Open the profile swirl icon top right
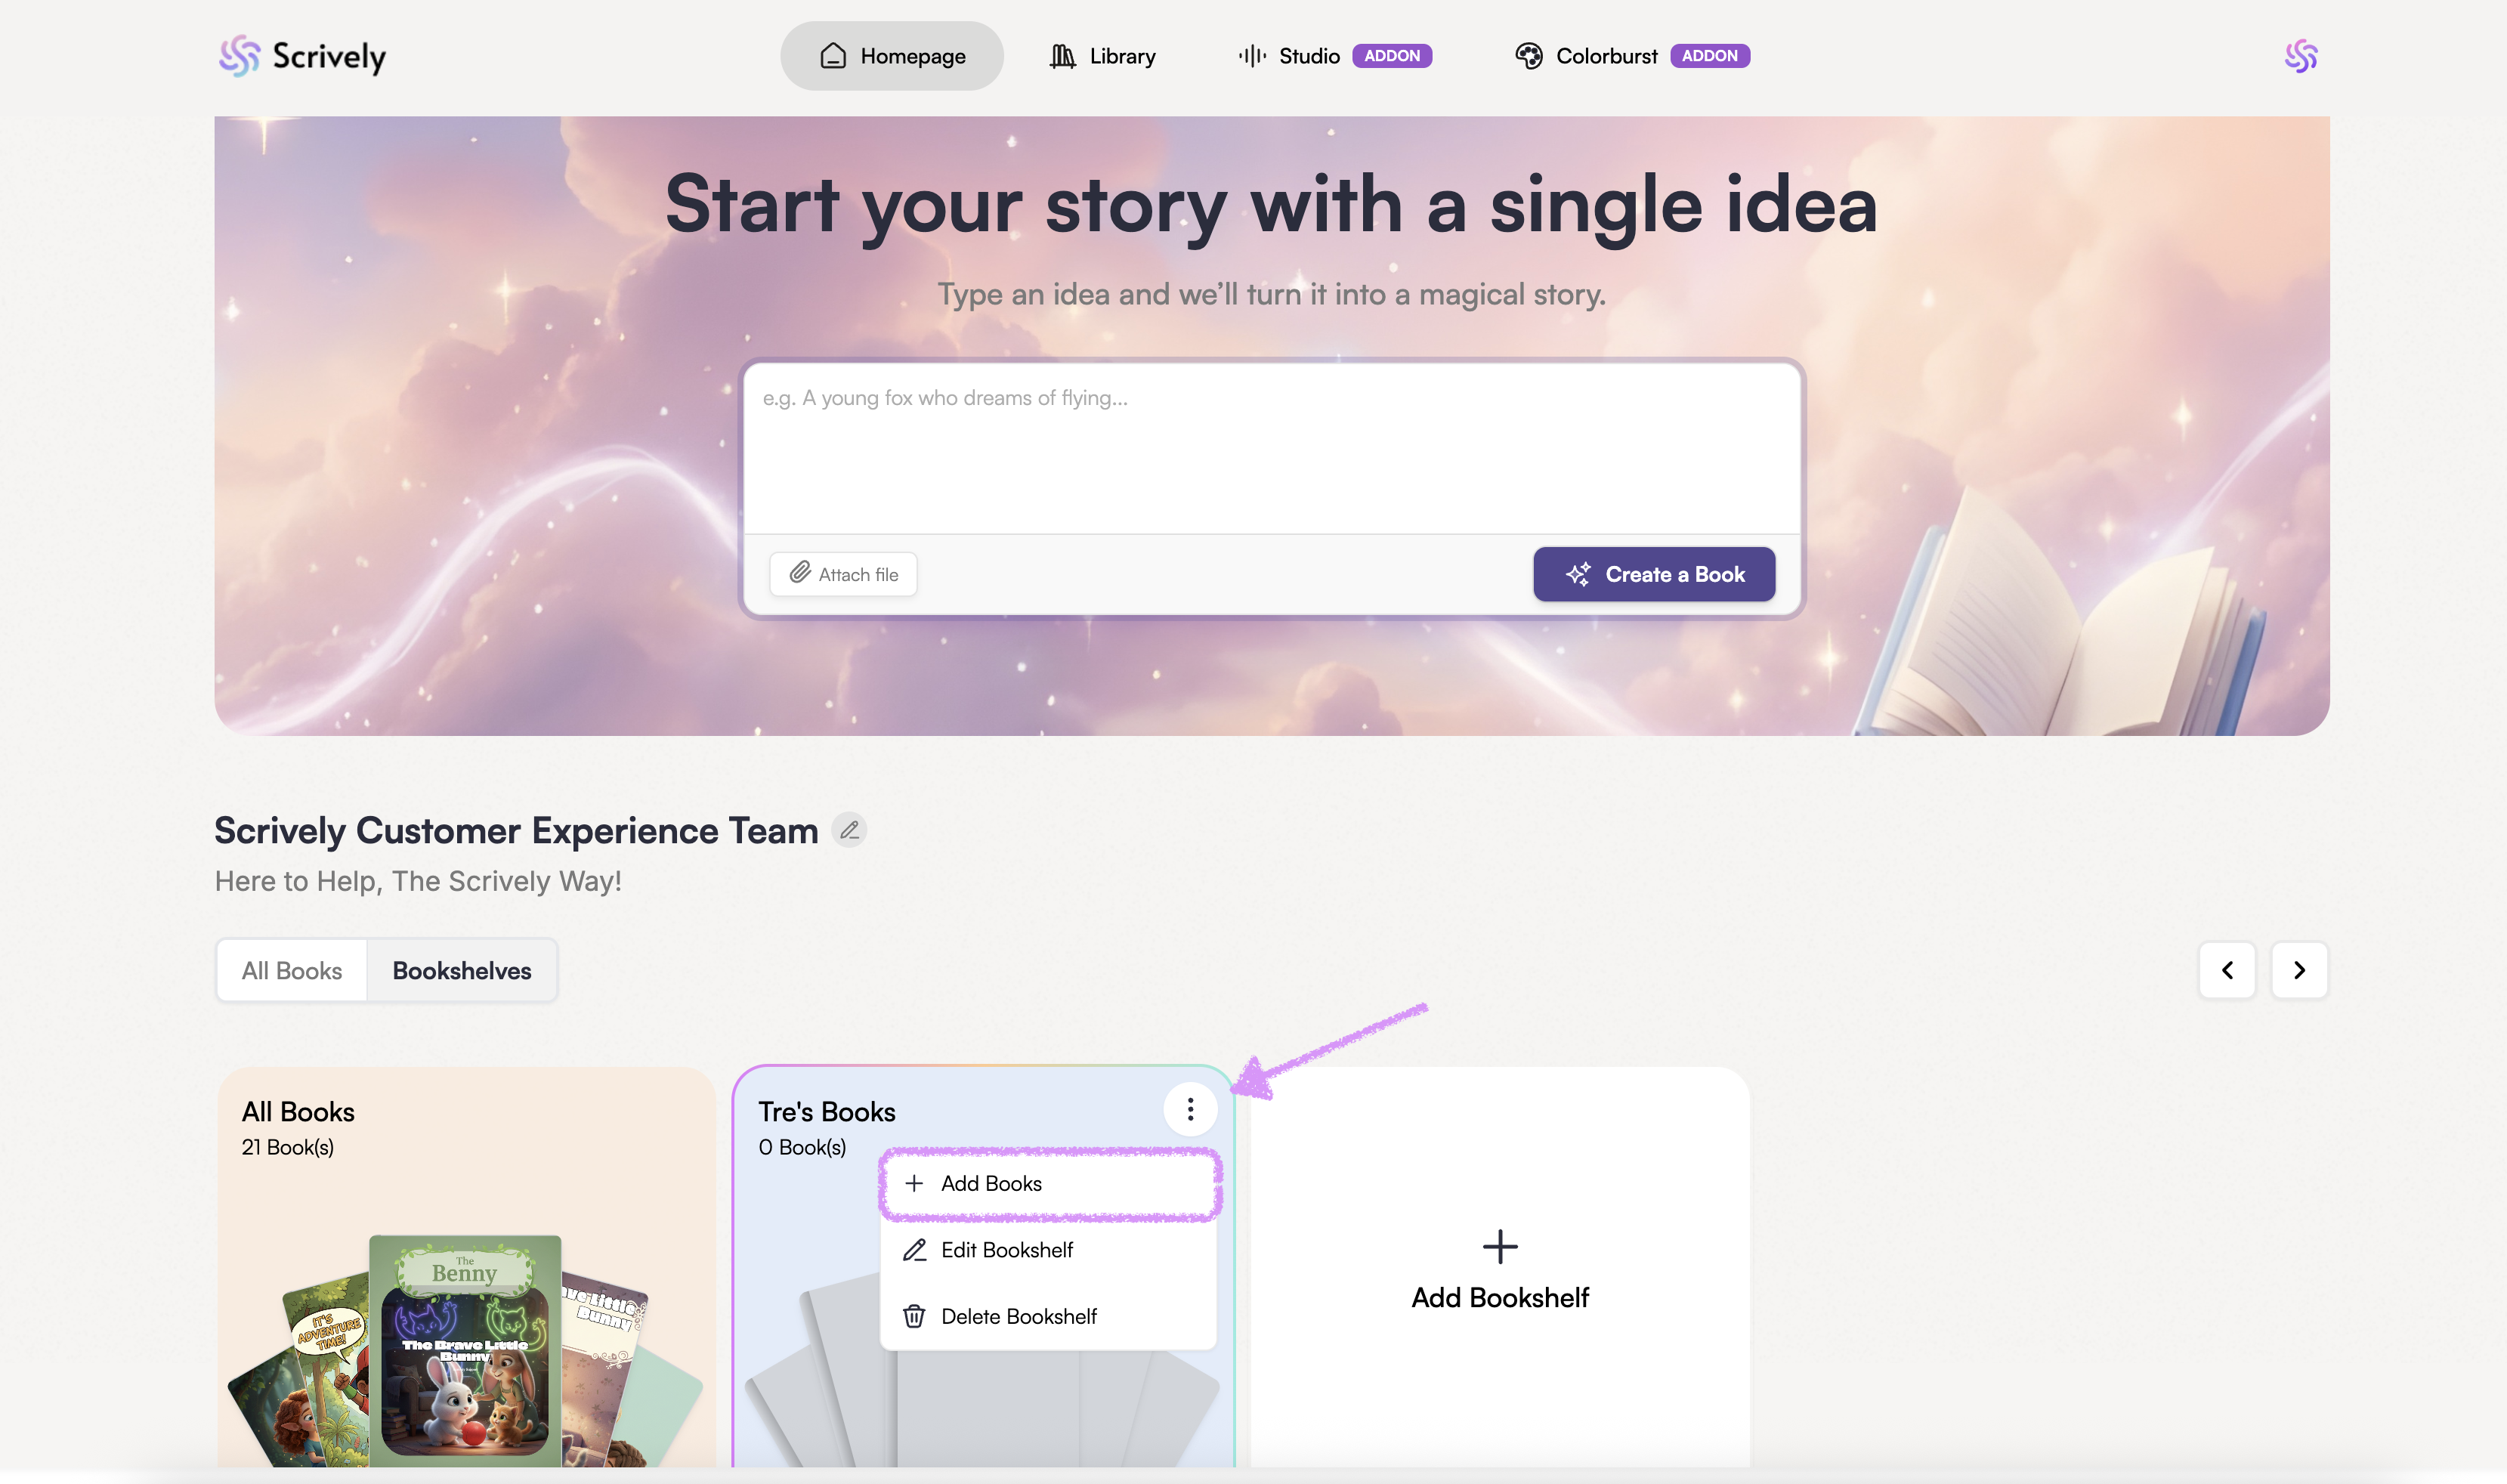Image resolution: width=2507 pixels, height=1484 pixels. click(2300, 56)
